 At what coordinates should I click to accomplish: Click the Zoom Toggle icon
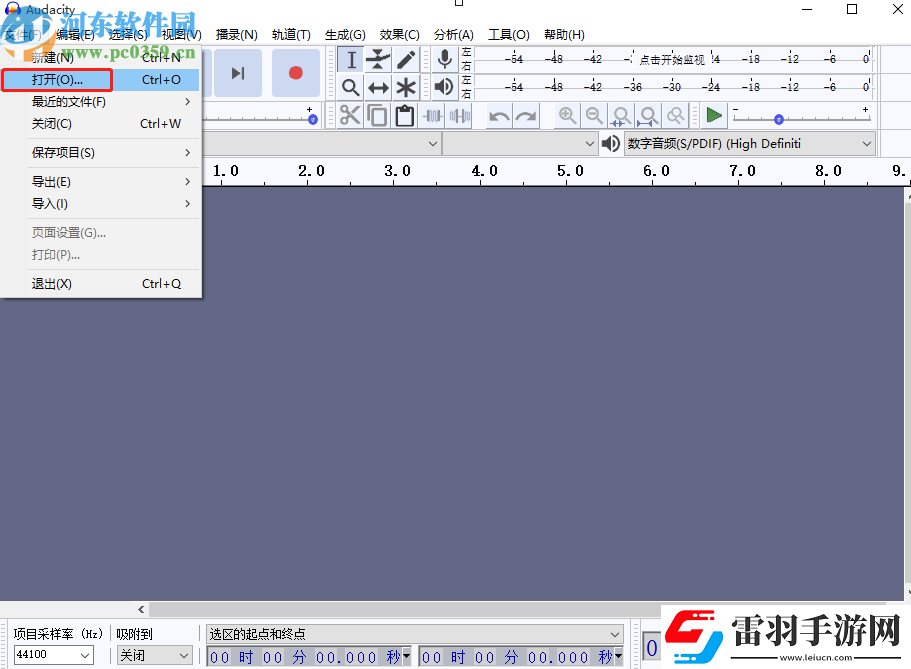(x=675, y=116)
